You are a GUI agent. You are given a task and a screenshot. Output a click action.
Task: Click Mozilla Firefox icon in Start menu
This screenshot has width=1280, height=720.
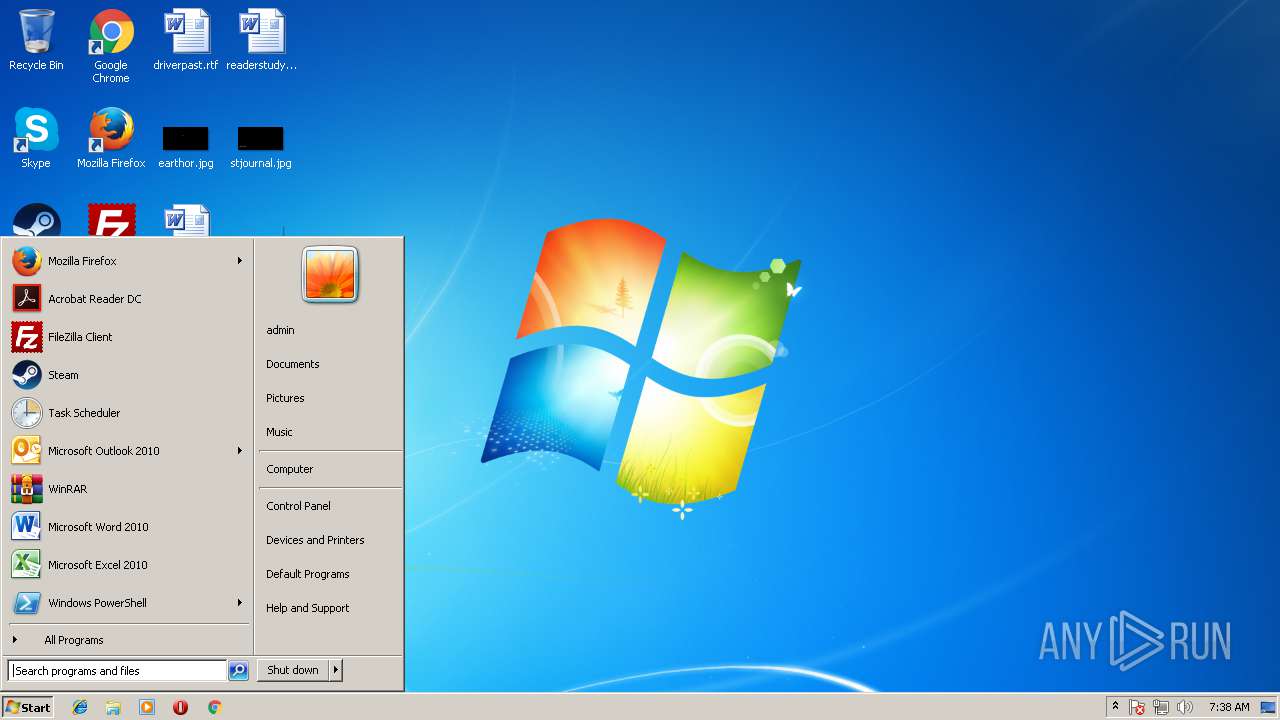point(26,261)
